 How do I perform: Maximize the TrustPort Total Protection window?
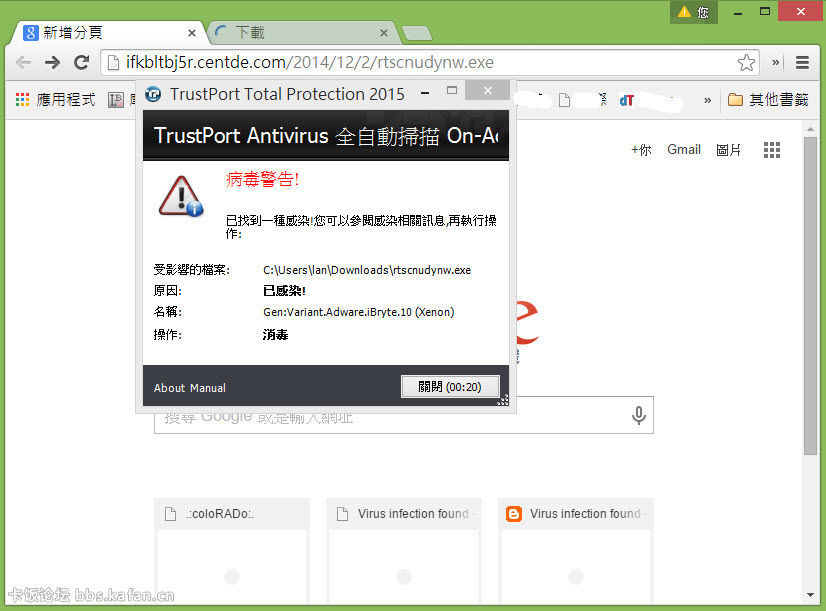pyautogui.click(x=451, y=91)
